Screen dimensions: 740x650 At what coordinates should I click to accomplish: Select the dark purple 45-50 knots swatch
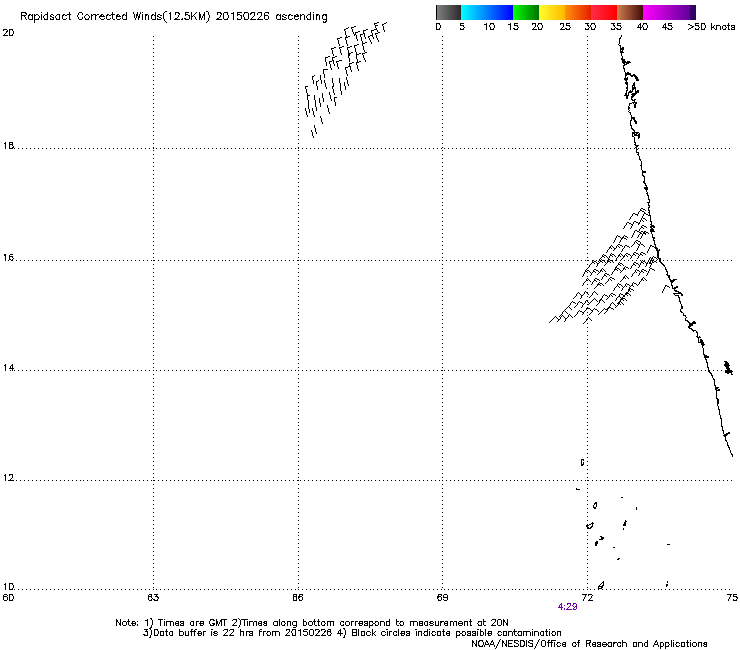tap(682, 12)
